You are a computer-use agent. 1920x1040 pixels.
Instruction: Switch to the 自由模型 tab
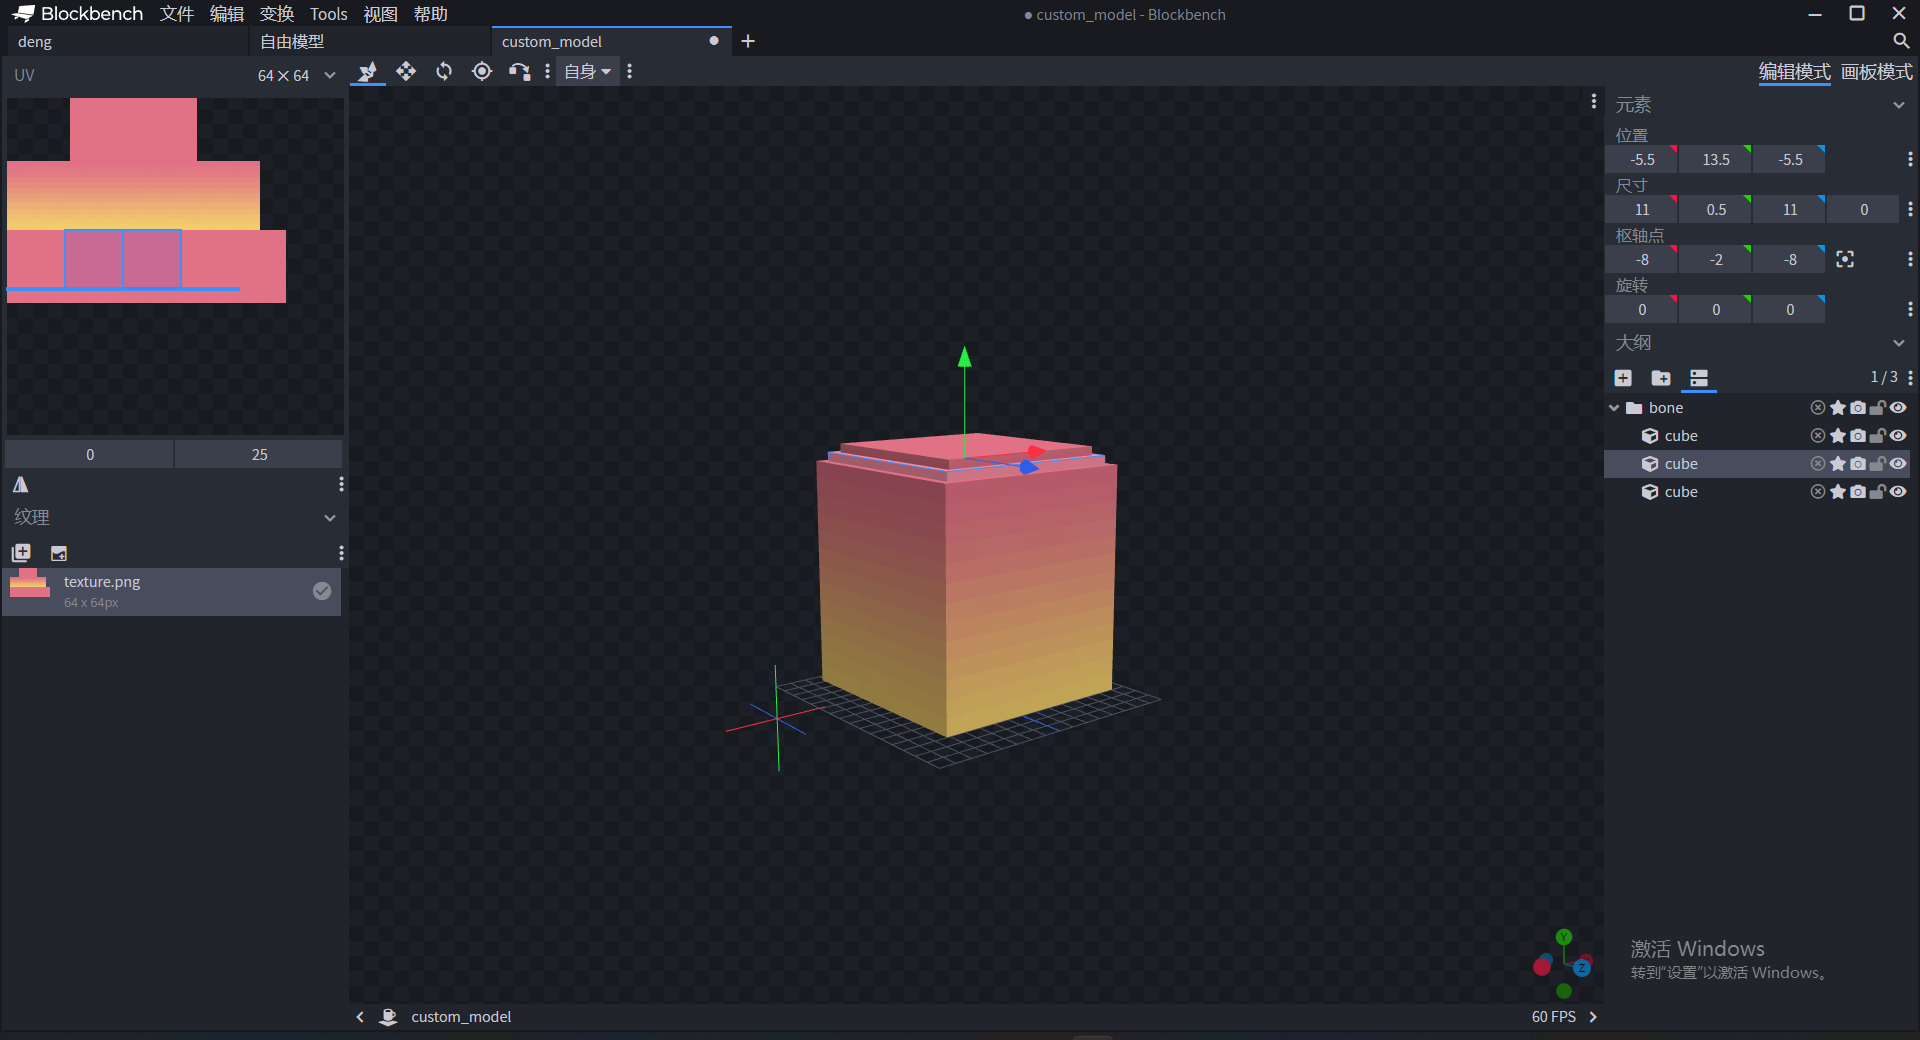[x=292, y=42]
